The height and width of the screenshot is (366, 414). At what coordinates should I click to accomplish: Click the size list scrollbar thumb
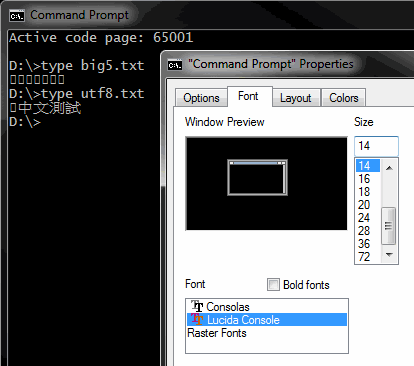pos(389,226)
